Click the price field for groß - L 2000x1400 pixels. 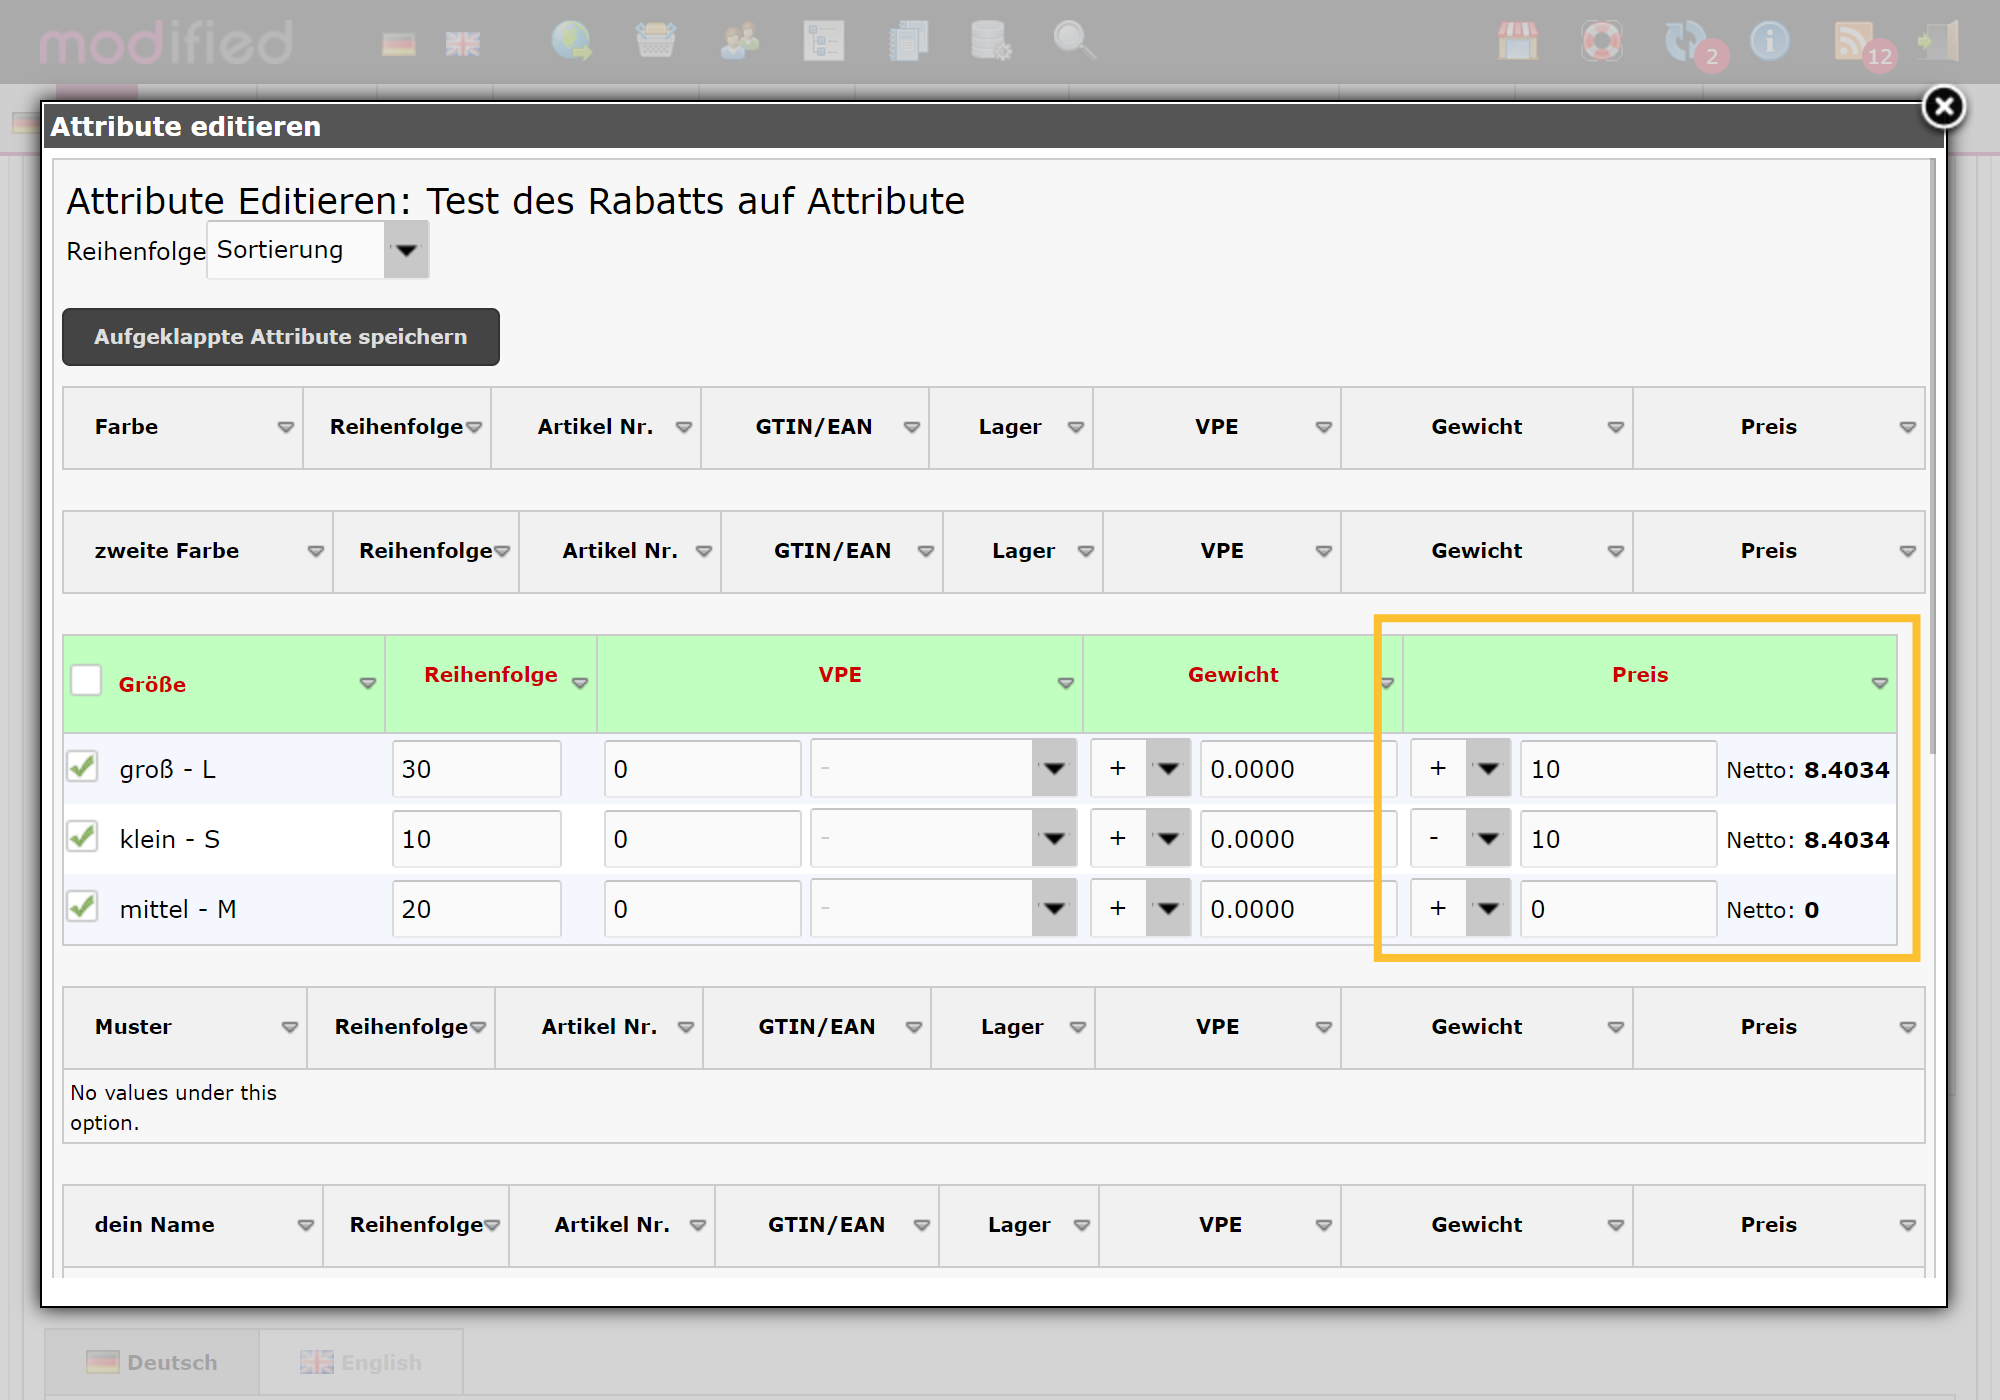click(1616, 769)
